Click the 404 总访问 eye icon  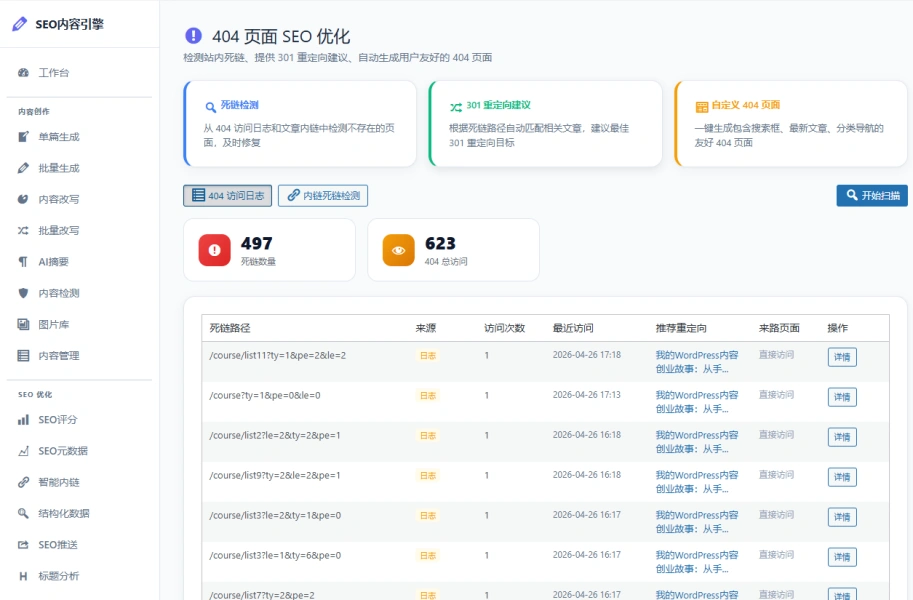tap(397, 249)
